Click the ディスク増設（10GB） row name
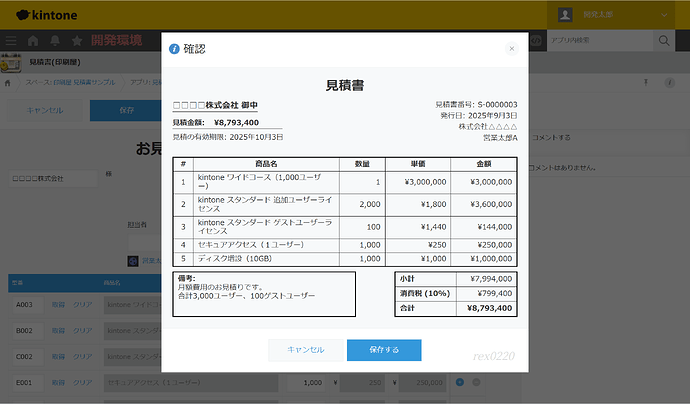 pyautogui.click(x=235, y=259)
